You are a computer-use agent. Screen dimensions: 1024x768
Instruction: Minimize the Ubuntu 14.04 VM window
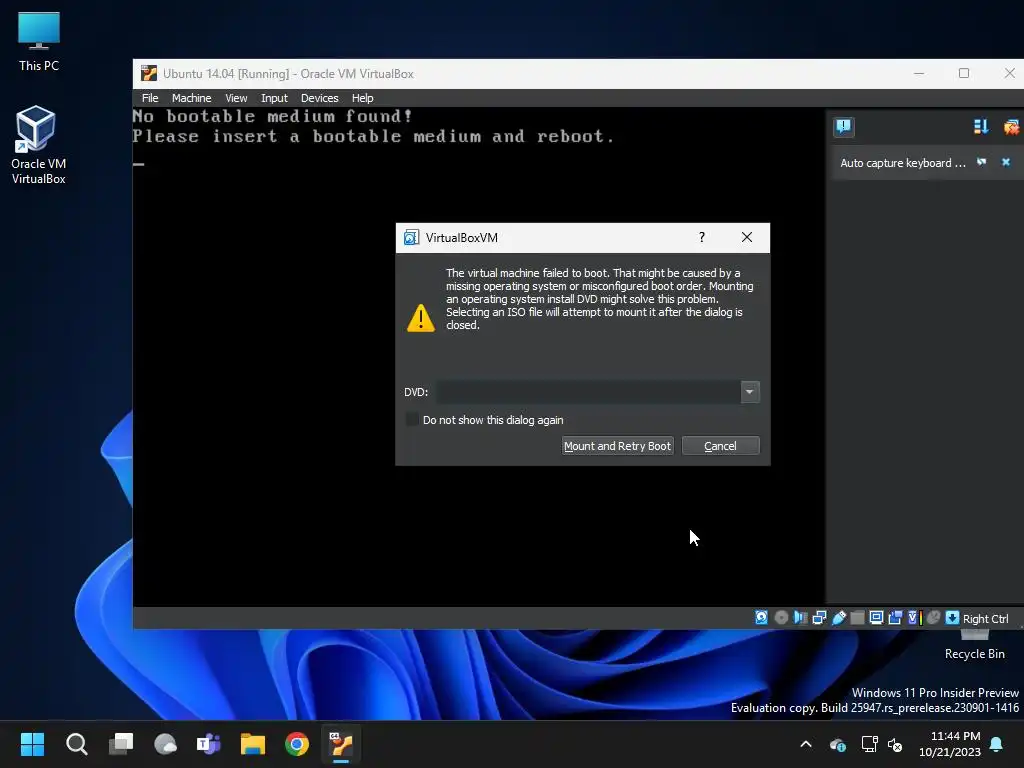click(919, 73)
